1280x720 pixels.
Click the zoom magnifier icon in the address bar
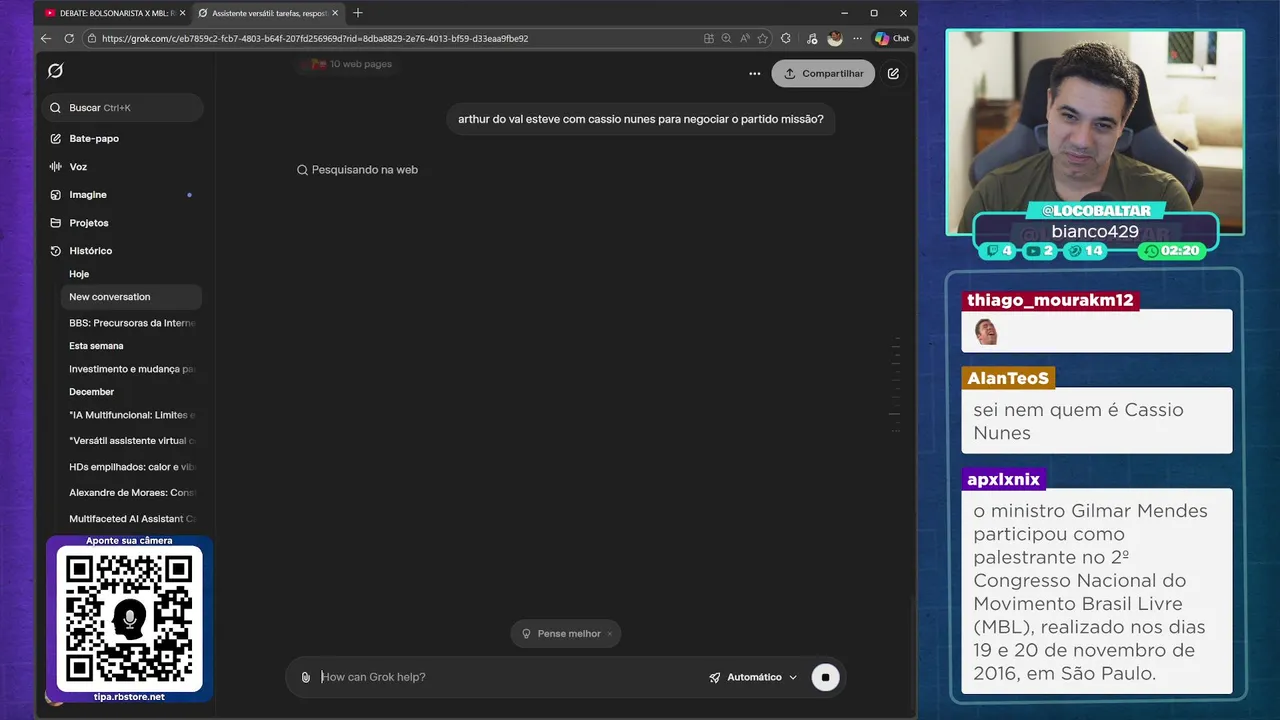(727, 39)
